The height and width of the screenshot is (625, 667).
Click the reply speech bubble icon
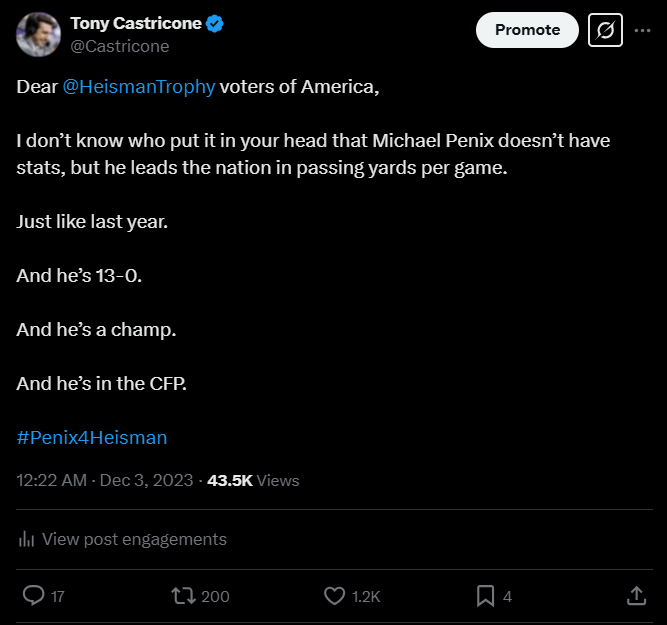(x=33, y=596)
